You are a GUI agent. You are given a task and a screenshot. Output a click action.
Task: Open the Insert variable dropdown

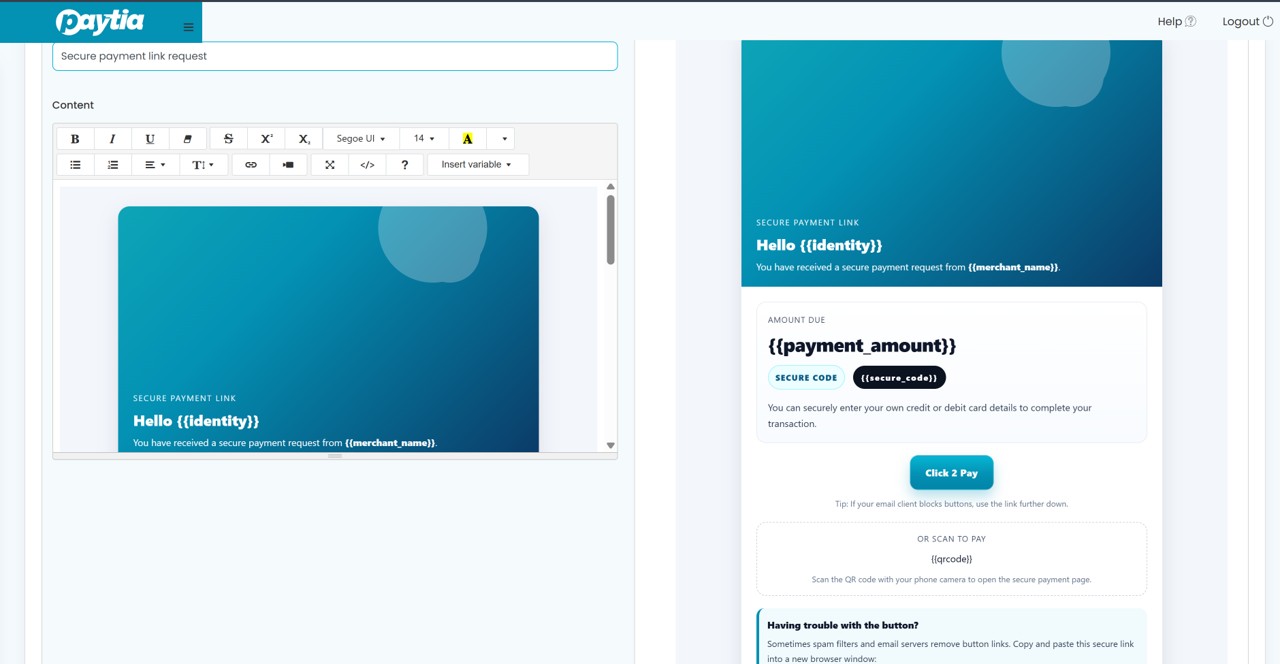click(477, 165)
